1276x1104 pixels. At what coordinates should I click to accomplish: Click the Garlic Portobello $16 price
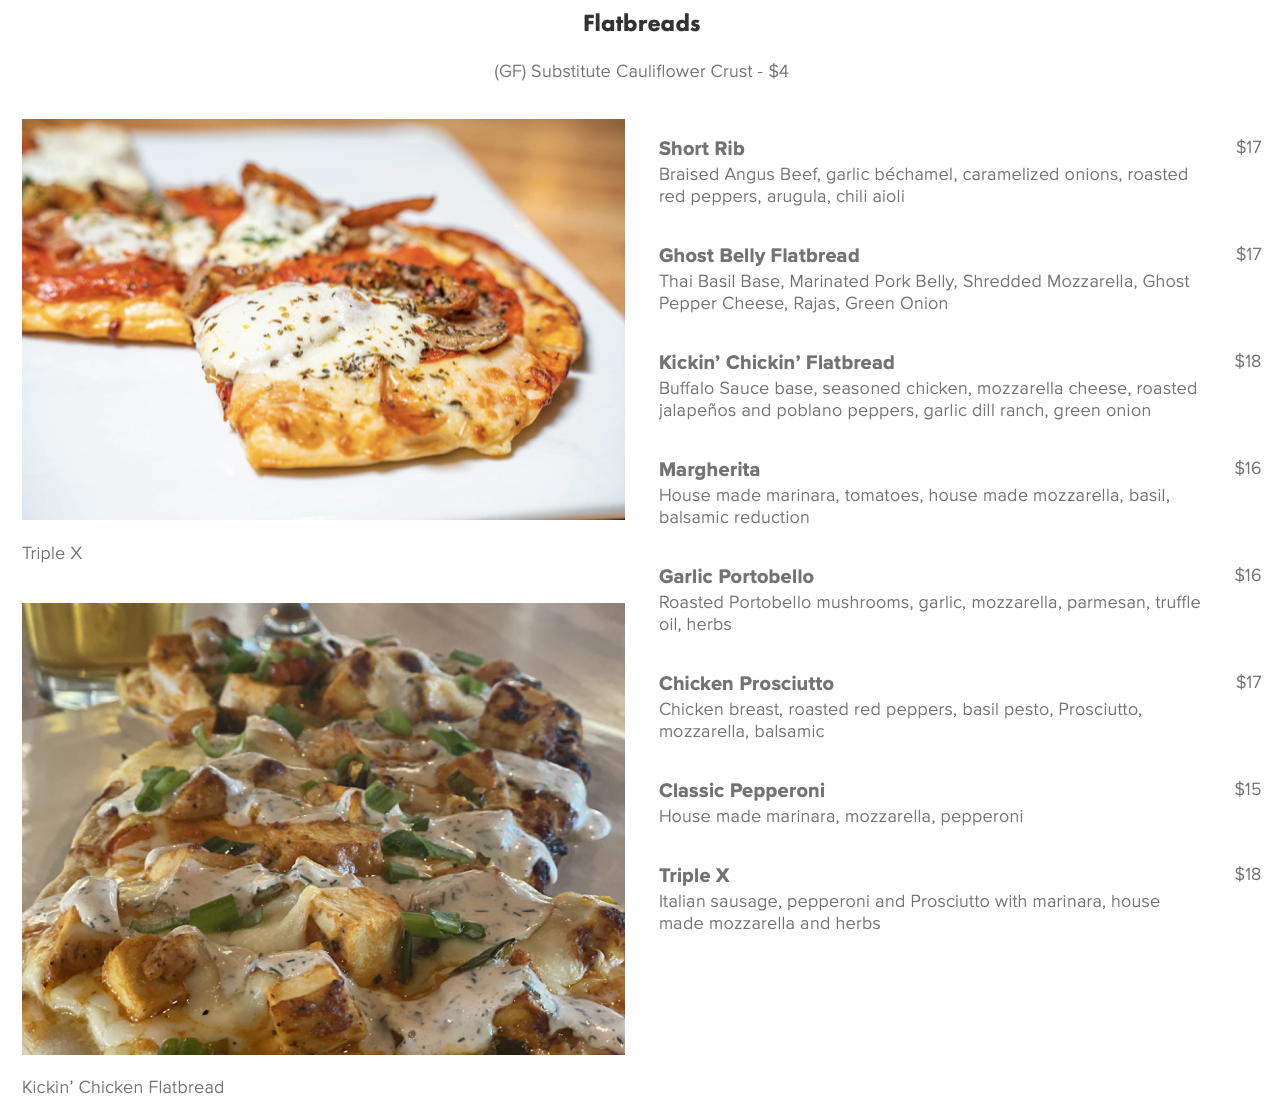(1247, 576)
